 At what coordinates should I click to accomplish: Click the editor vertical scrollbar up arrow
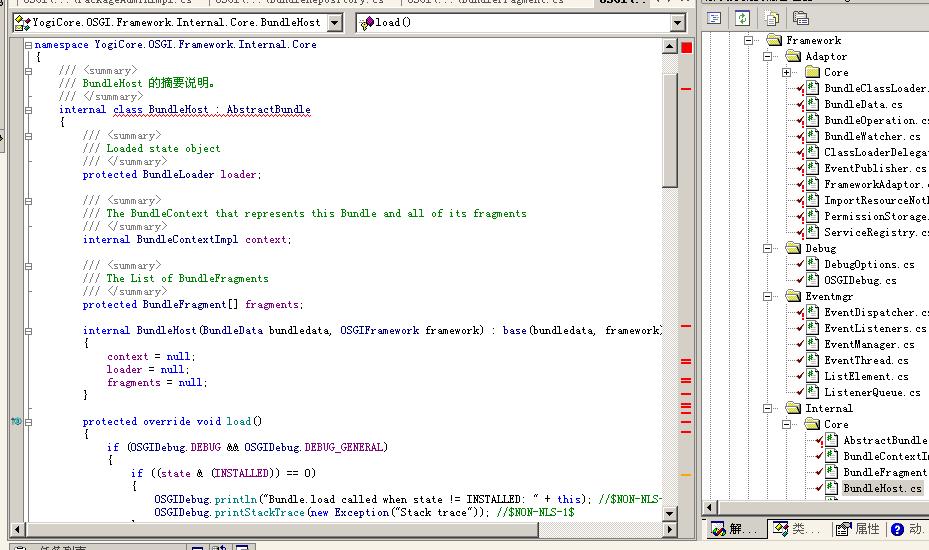tap(669, 47)
